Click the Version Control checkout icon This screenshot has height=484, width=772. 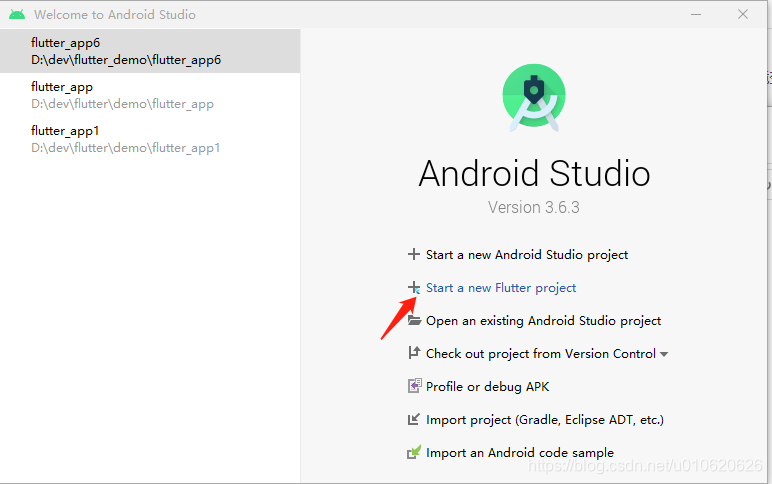414,353
